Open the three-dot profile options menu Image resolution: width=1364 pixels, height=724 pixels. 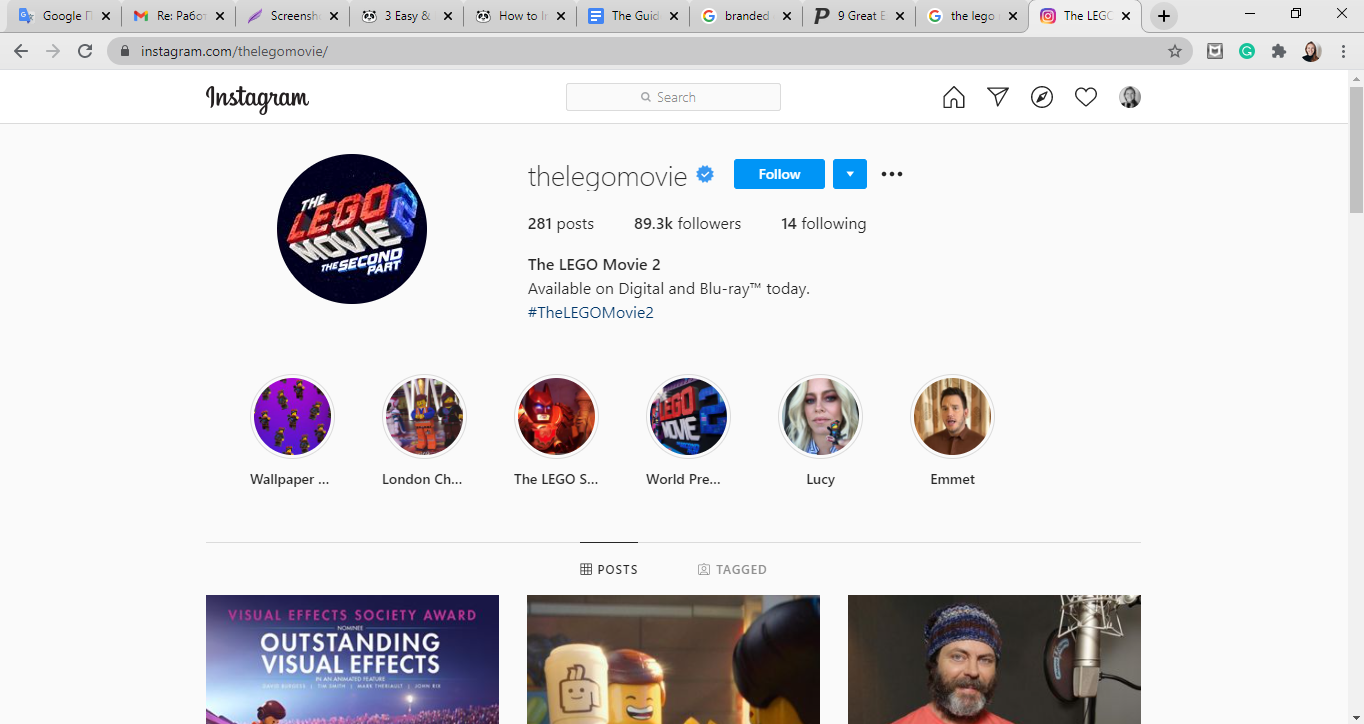(x=892, y=174)
